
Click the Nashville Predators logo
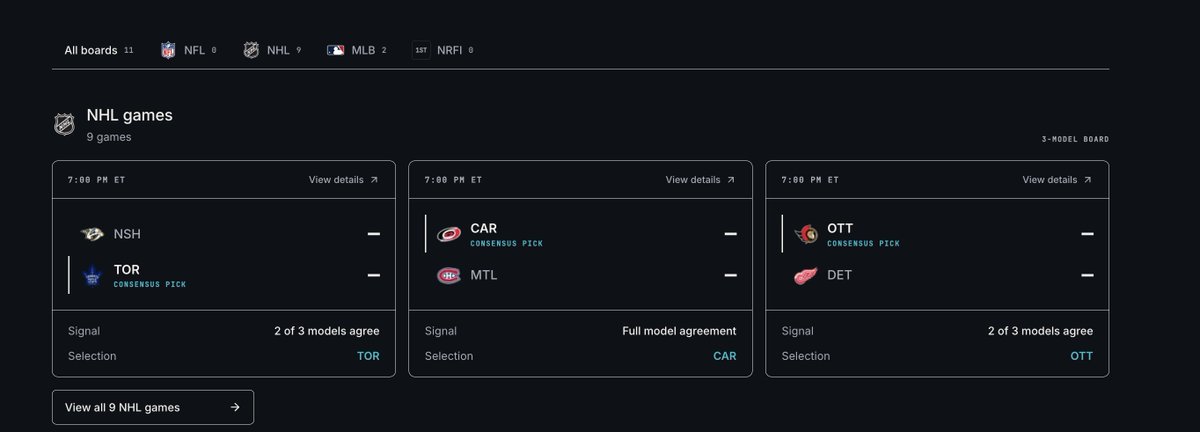93,233
